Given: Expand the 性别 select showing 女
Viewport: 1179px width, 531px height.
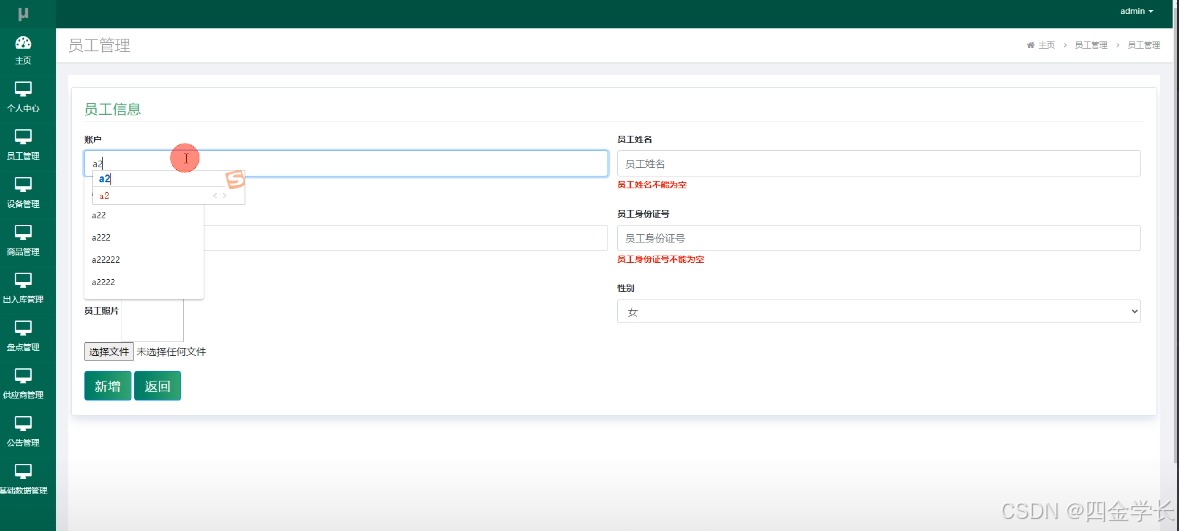Looking at the screenshot, I should click(878, 311).
